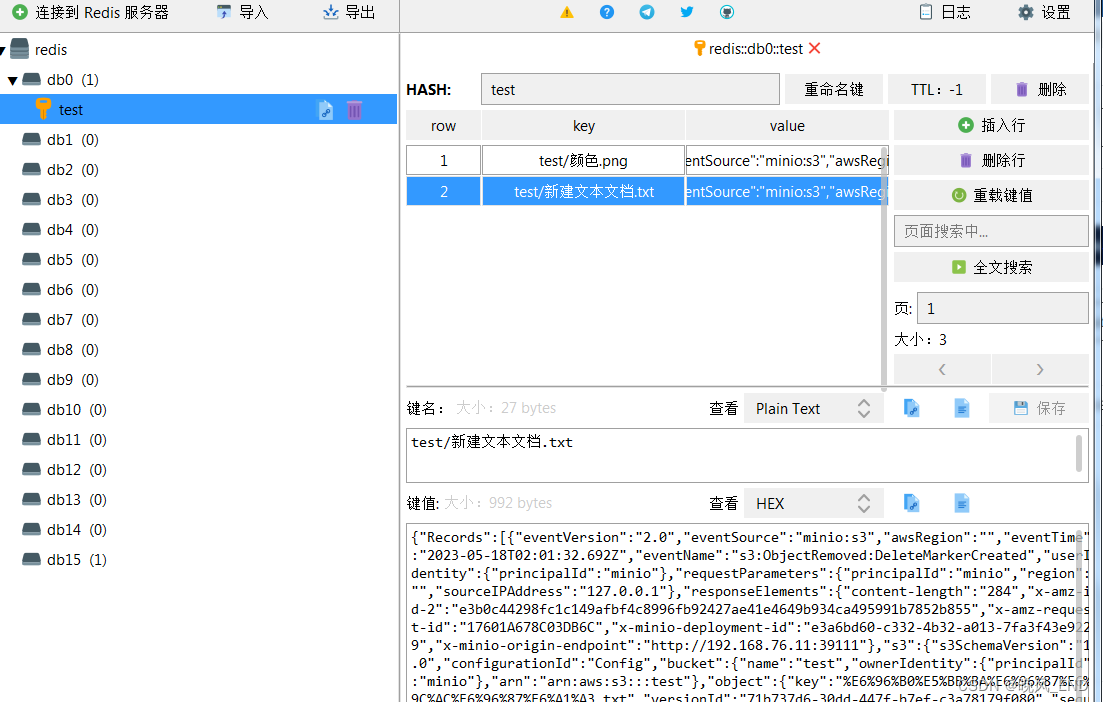The width and height of the screenshot is (1103, 702).
Task: Click 删除 delete key button
Action: coord(1040,89)
